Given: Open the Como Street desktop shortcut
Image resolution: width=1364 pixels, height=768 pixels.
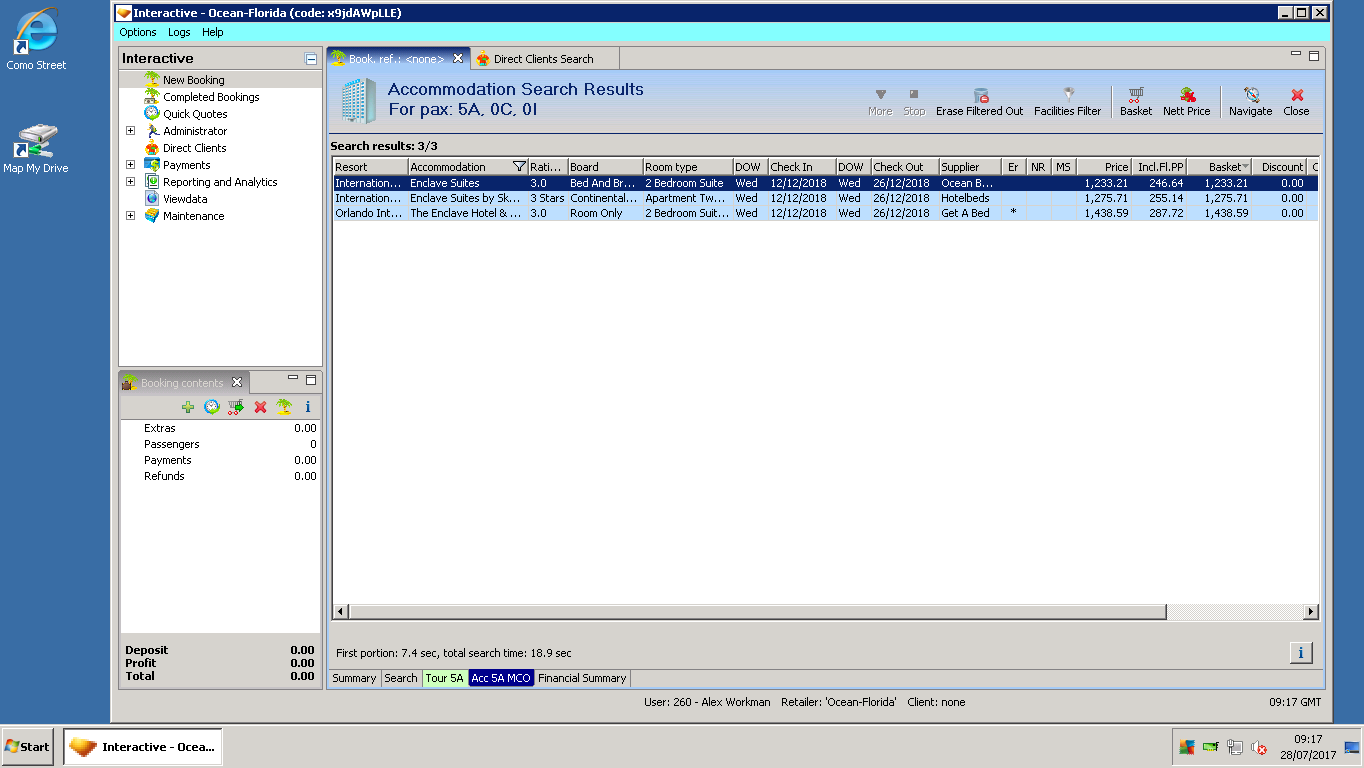Looking at the screenshot, I should click(x=36, y=40).
